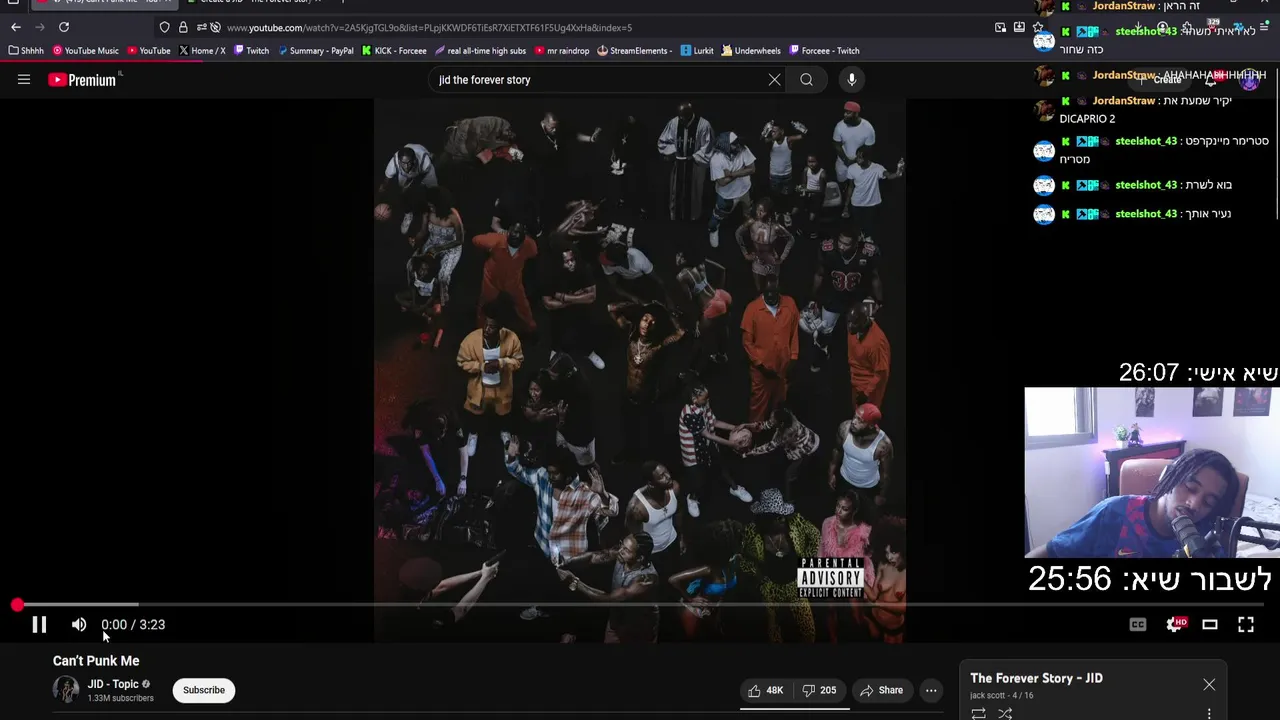
Task: Reload the page with the browser refresh icon
Action: [x=64, y=27]
